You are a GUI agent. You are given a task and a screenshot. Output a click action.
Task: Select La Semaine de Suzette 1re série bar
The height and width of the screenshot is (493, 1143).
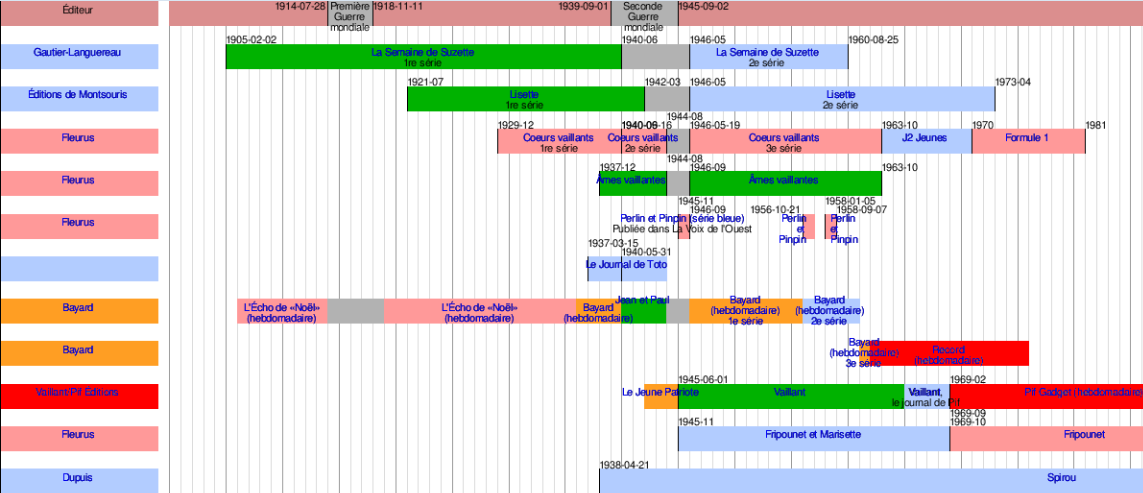coord(424,57)
